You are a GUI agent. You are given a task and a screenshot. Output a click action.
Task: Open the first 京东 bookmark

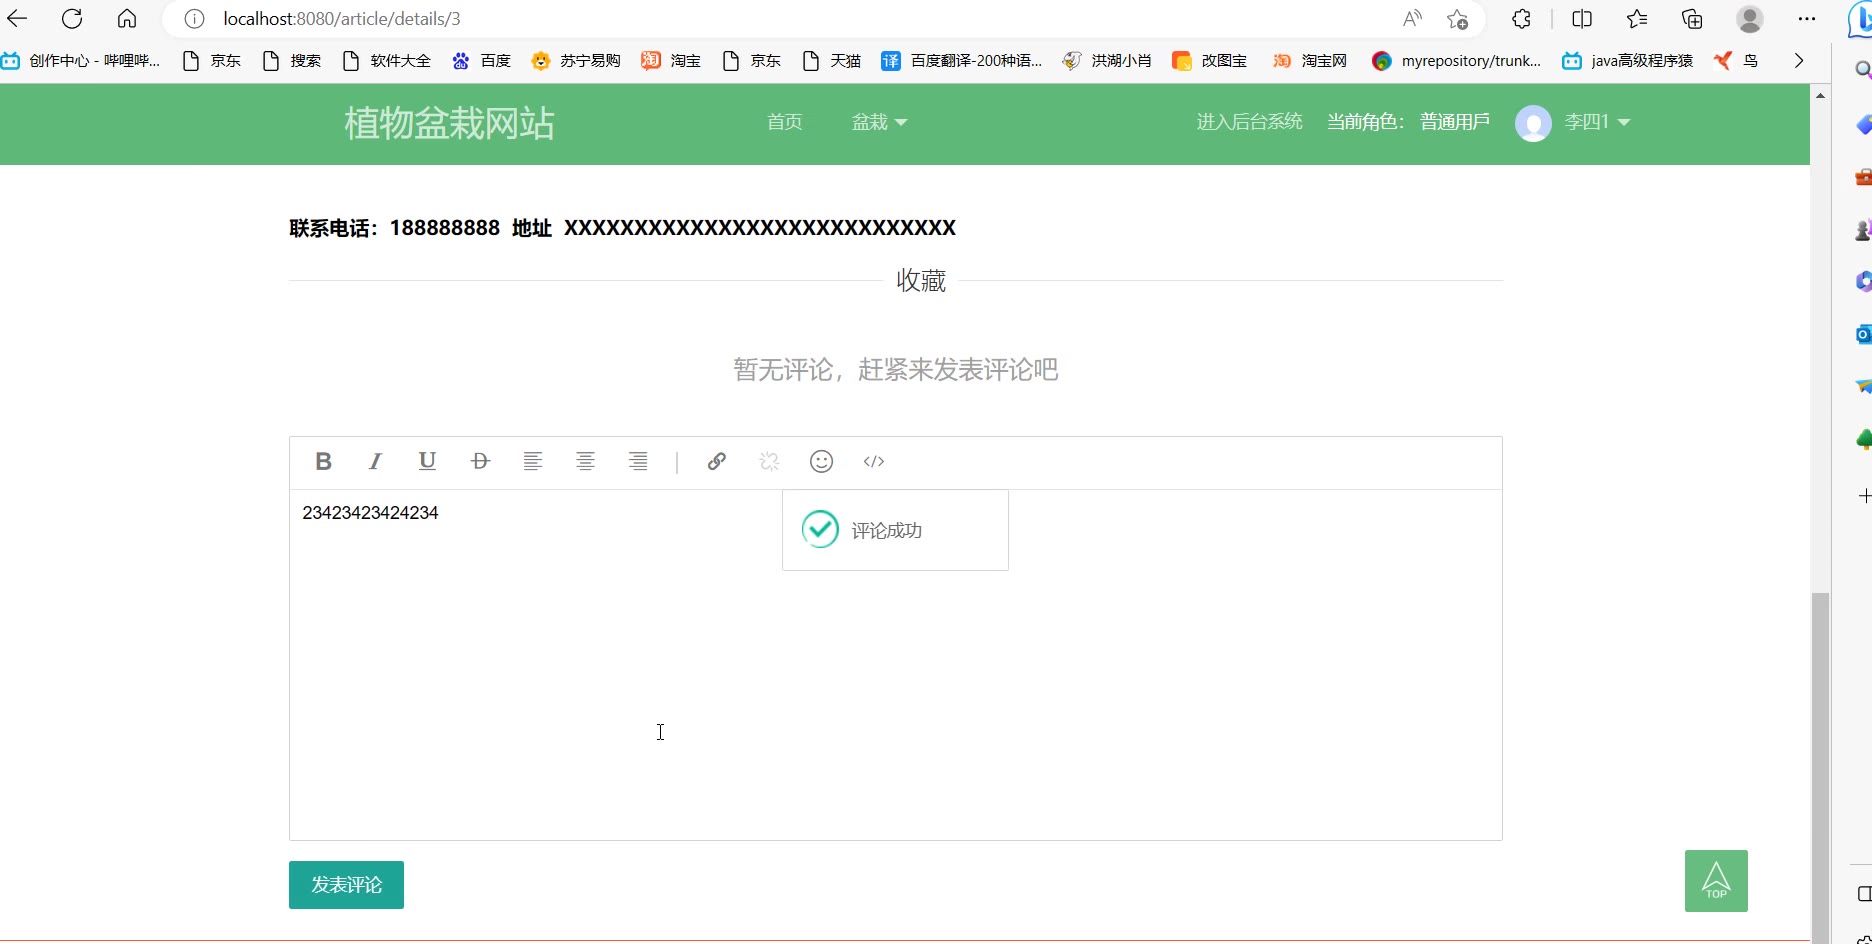tap(212, 61)
